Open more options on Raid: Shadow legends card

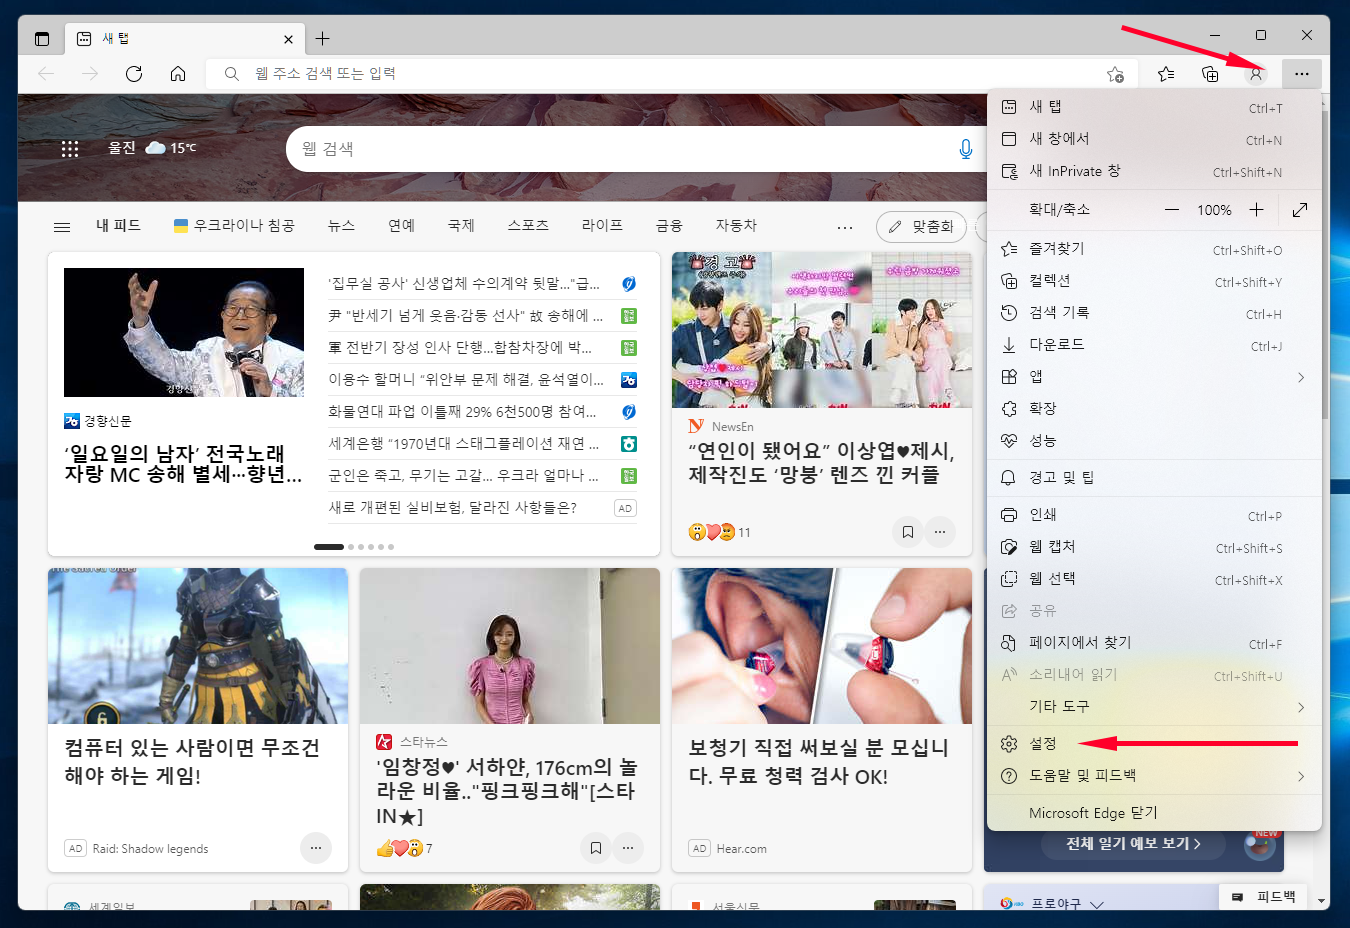pos(316,848)
